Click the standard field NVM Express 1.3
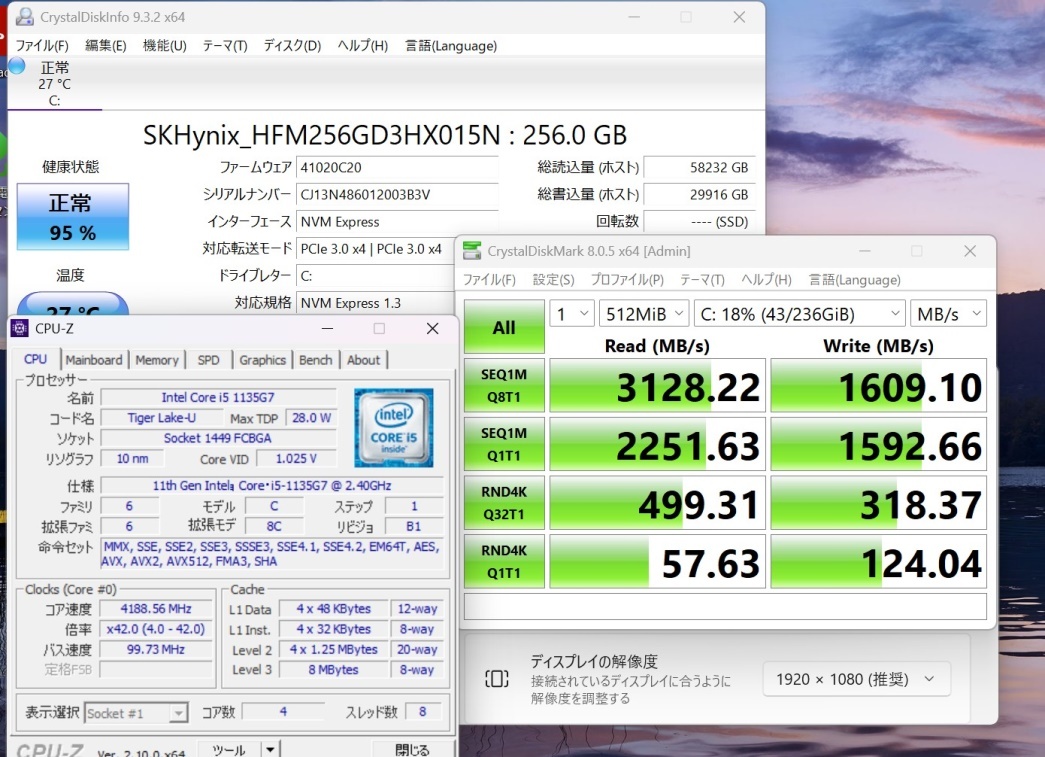This screenshot has width=1045, height=757. pyautogui.click(x=375, y=303)
